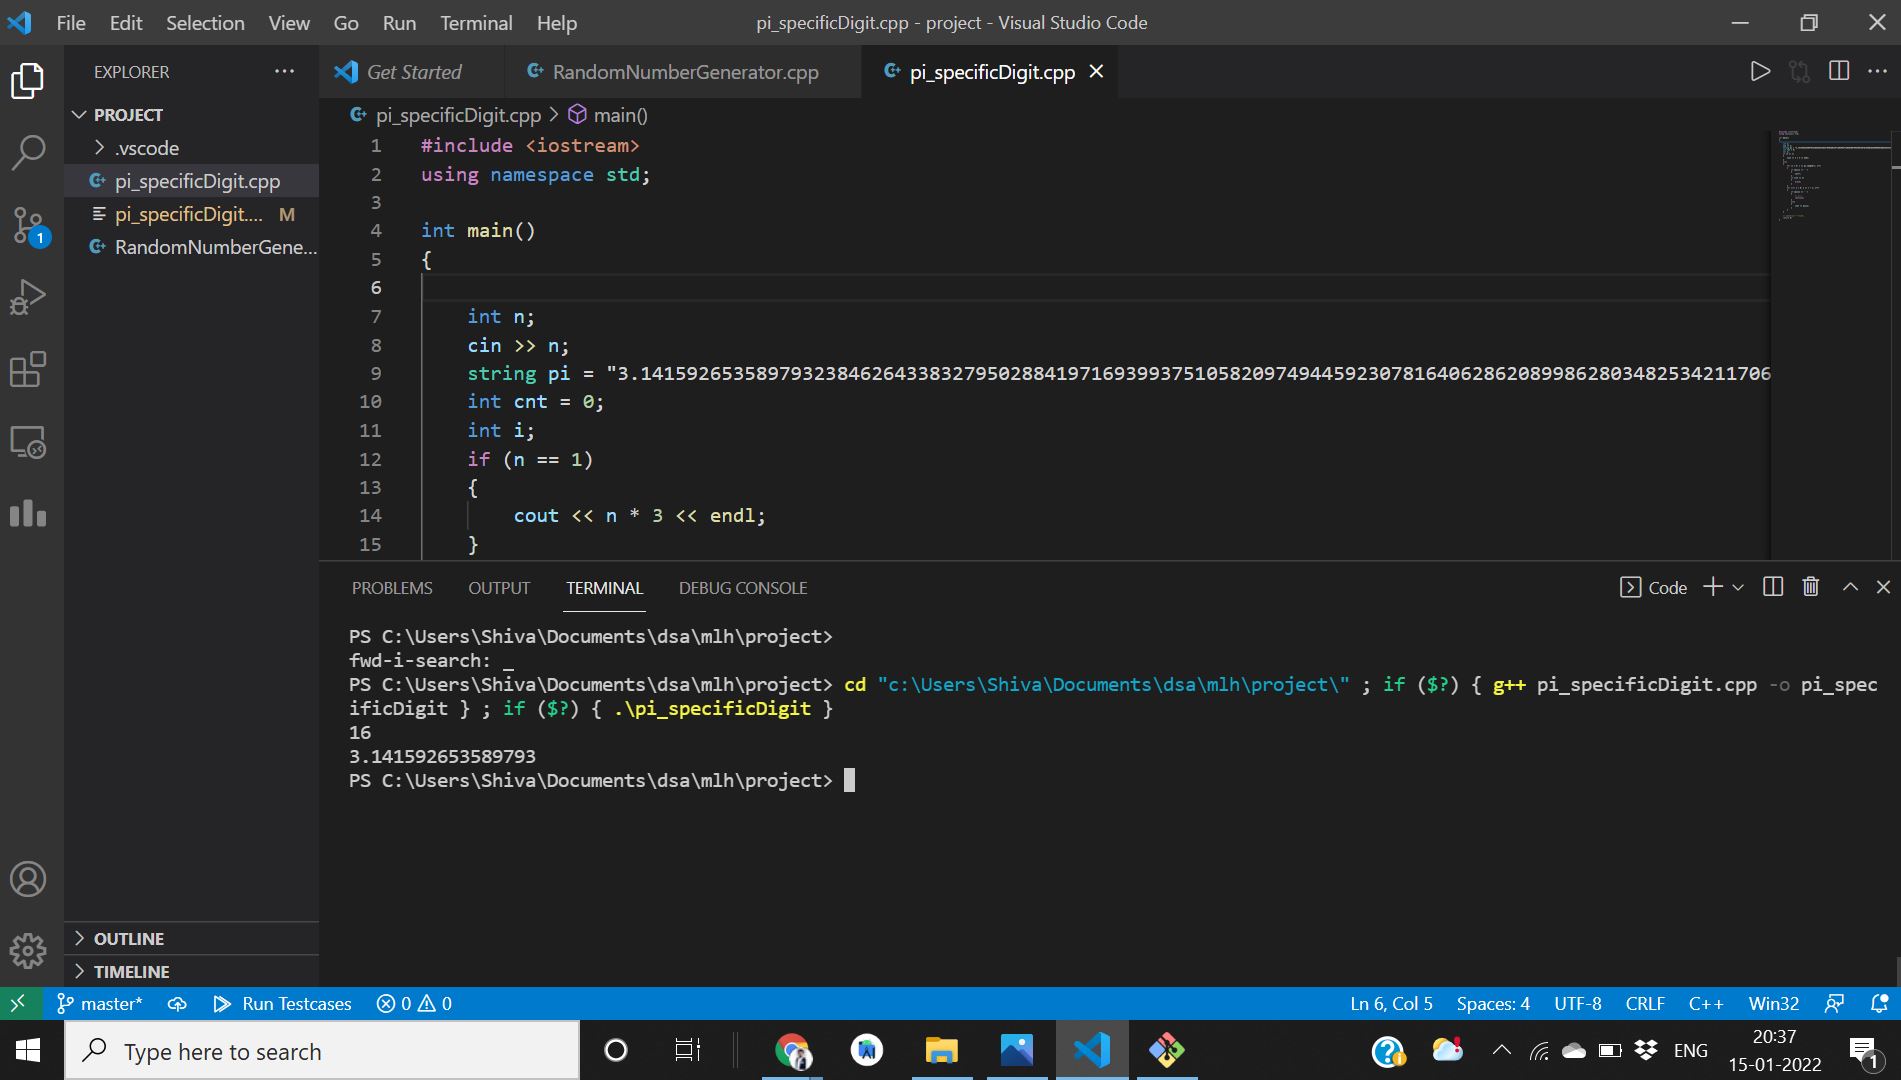Open the new terminal launch profile dropdown
Viewport: 1901px width, 1080px height.
1738,587
